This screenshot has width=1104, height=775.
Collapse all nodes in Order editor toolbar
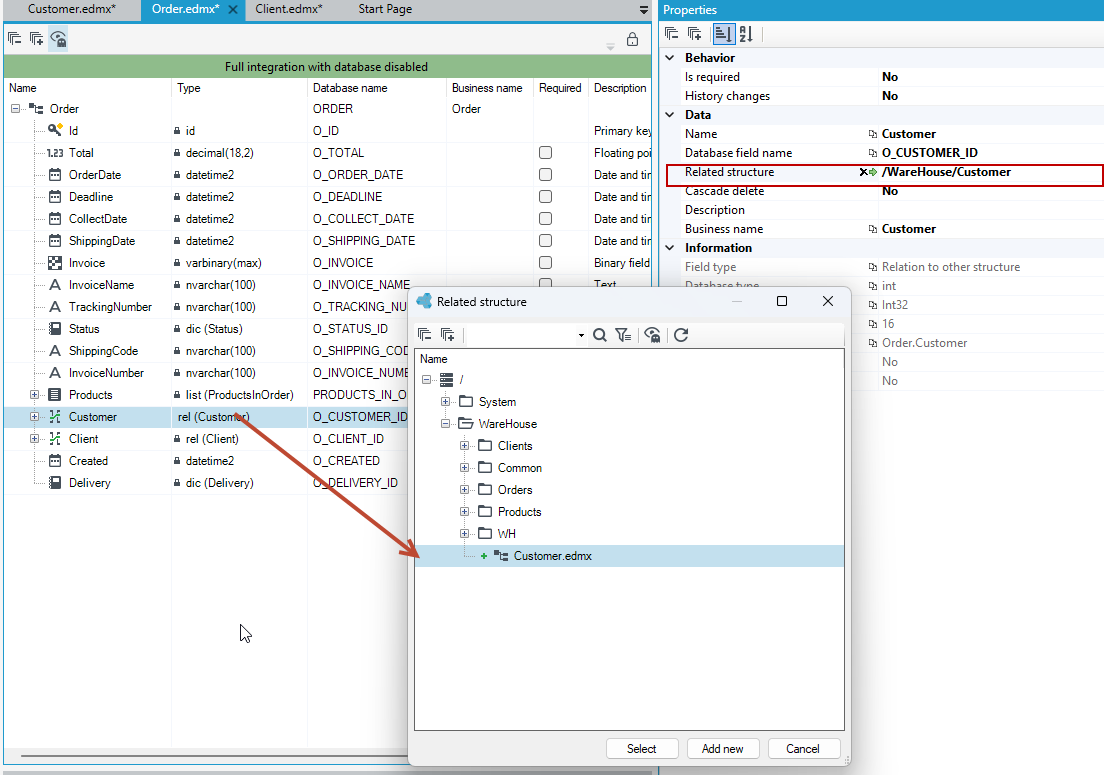pyautogui.click(x=14, y=39)
